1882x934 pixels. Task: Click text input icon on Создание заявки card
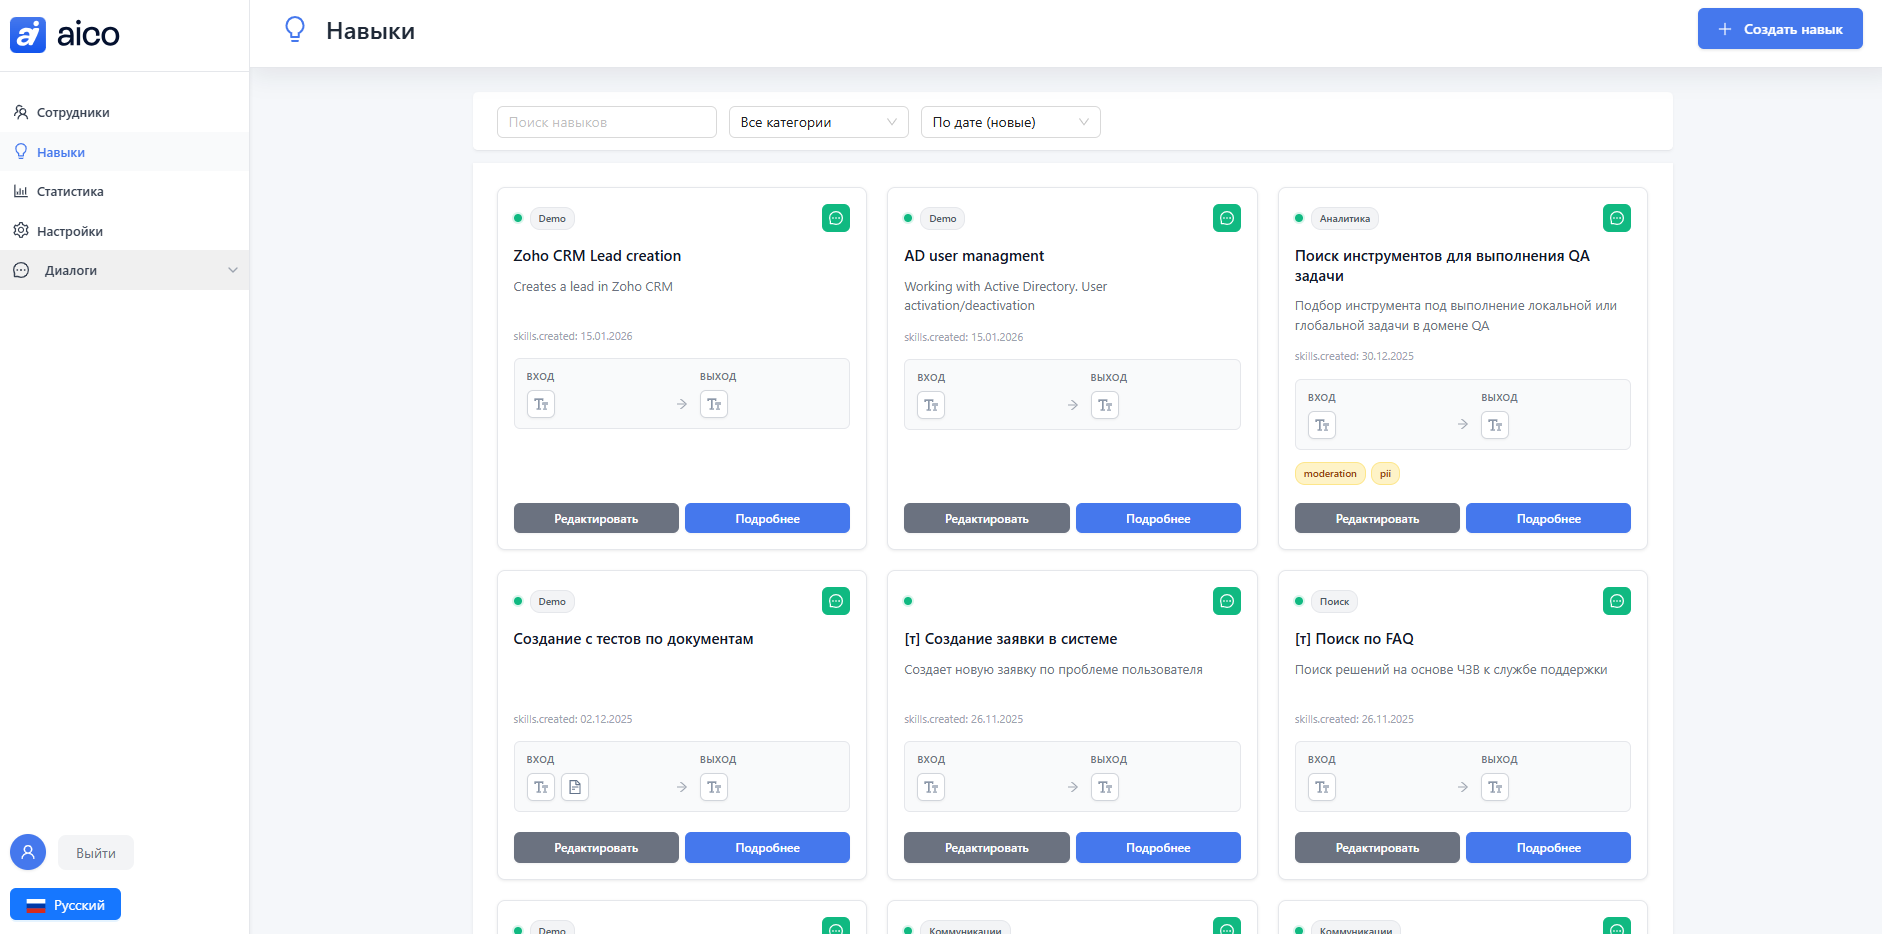pos(931,787)
